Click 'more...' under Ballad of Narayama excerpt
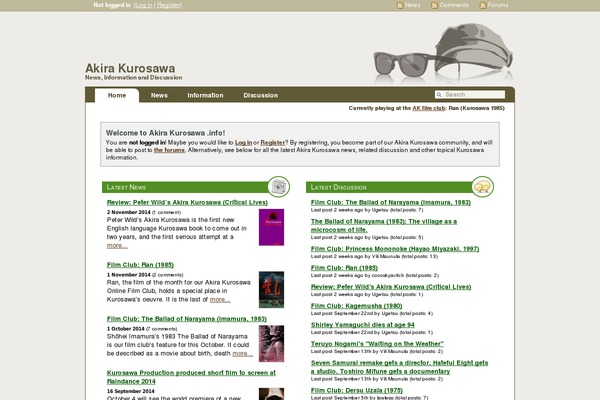 tap(243, 354)
